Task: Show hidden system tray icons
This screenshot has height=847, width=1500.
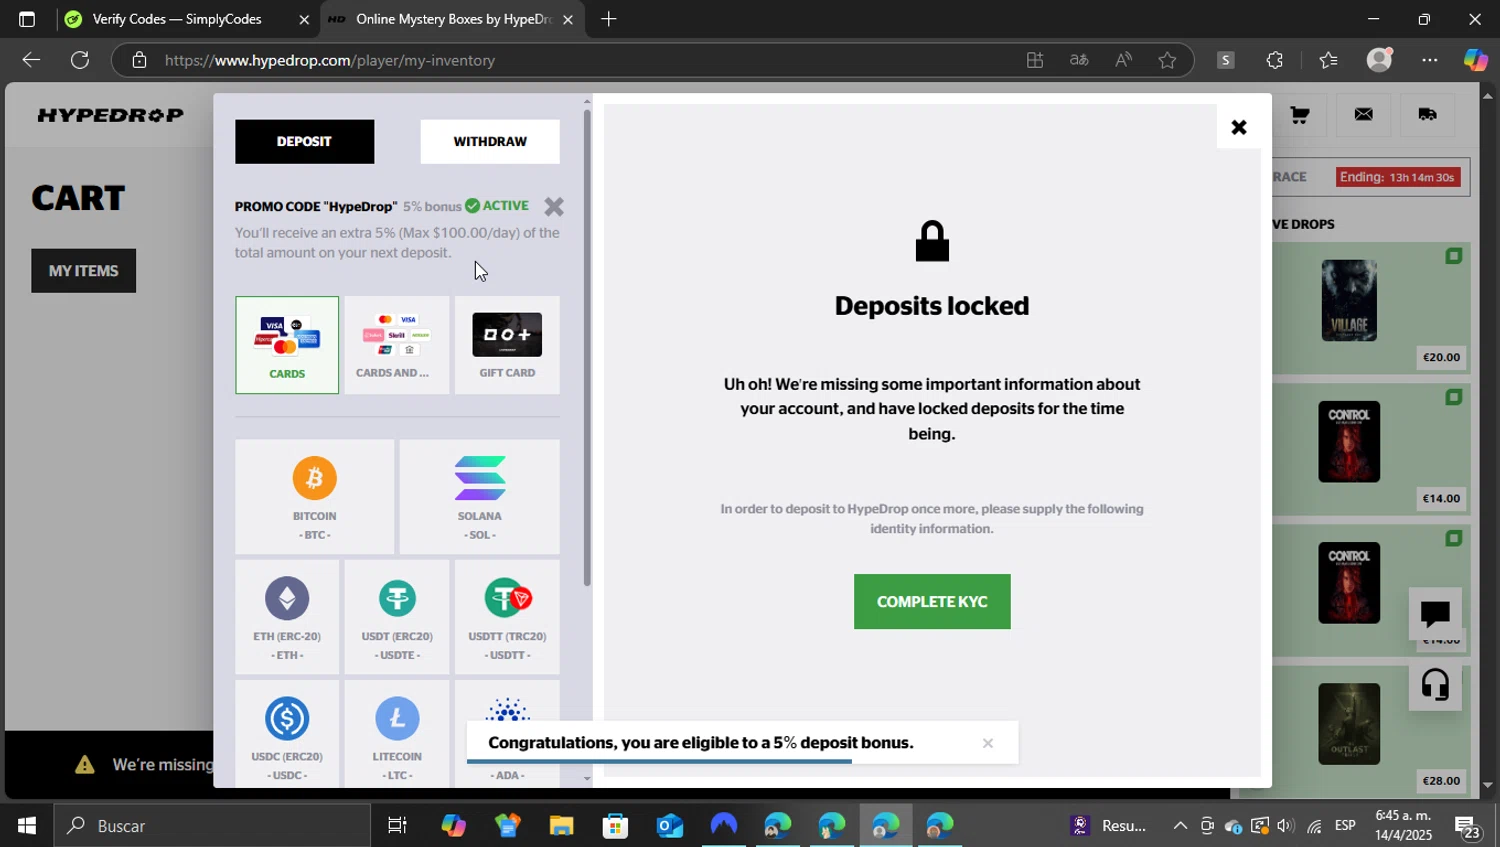Action: click(x=1180, y=826)
